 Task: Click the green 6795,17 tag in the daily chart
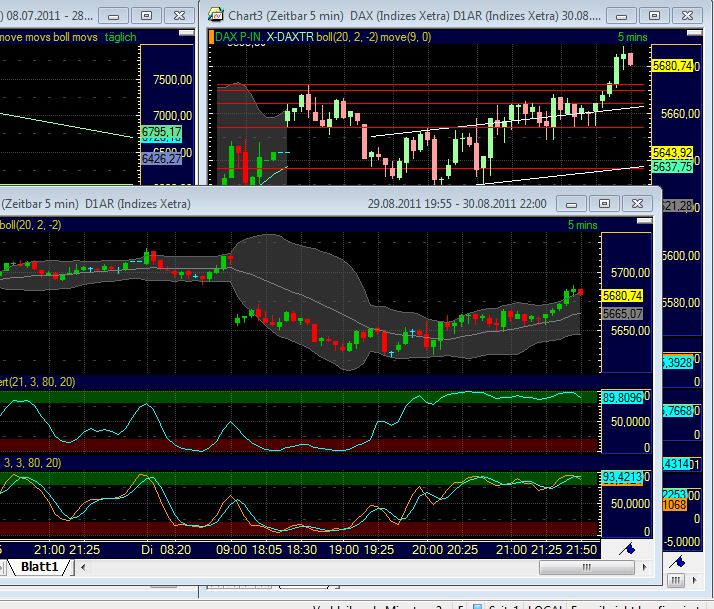[x=161, y=131]
